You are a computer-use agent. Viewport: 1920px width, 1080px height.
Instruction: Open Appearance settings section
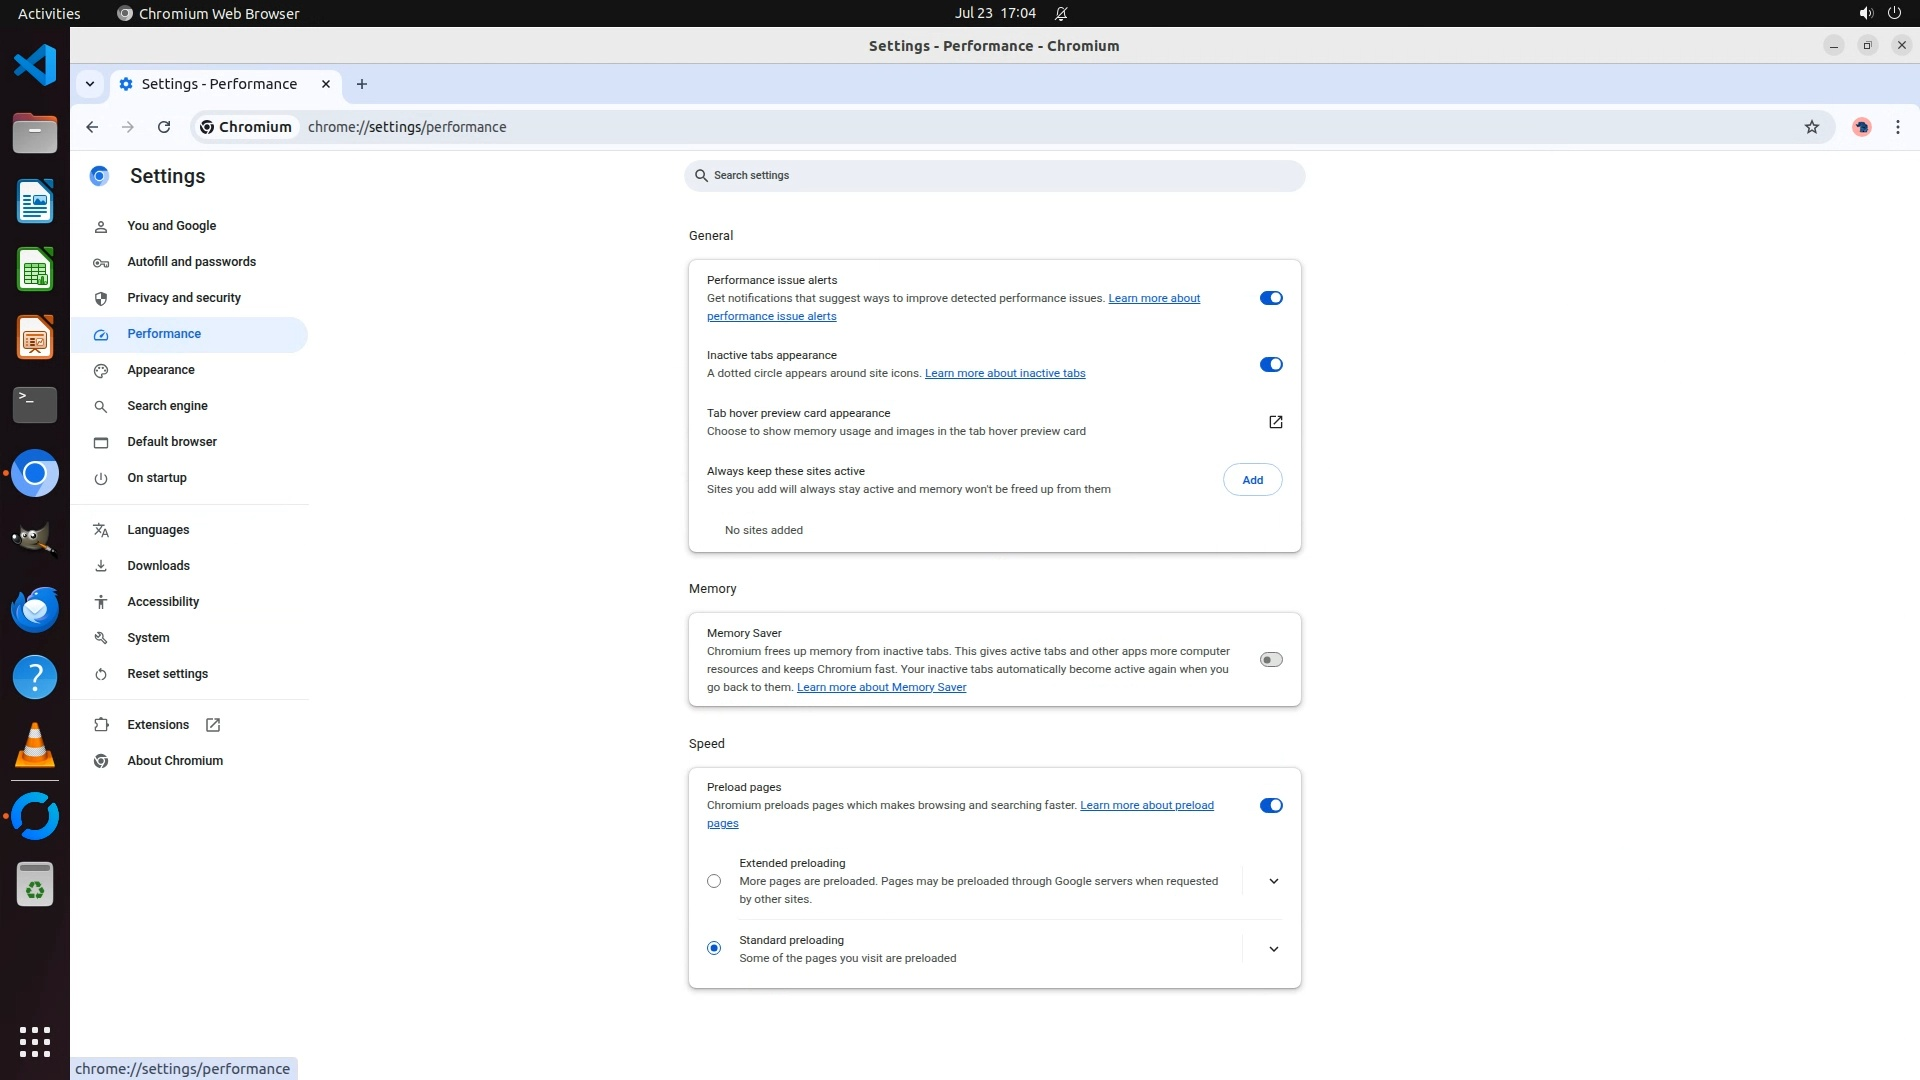[161, 370]
